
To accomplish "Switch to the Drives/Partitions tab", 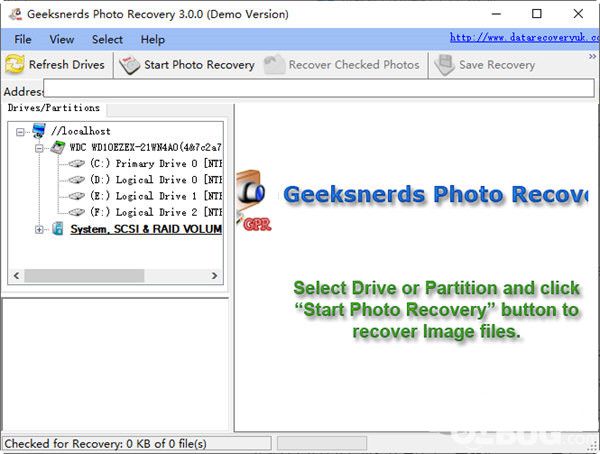I will point(54,108).
